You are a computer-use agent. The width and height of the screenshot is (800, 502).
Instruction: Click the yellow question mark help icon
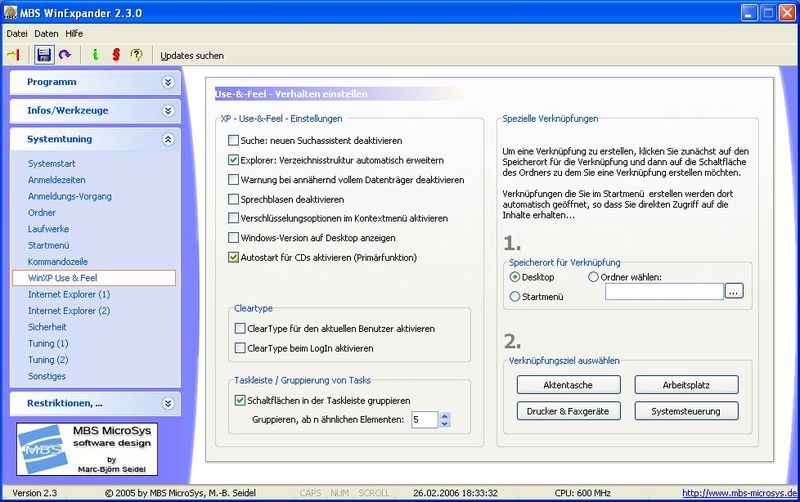click(x=137, y=55)
